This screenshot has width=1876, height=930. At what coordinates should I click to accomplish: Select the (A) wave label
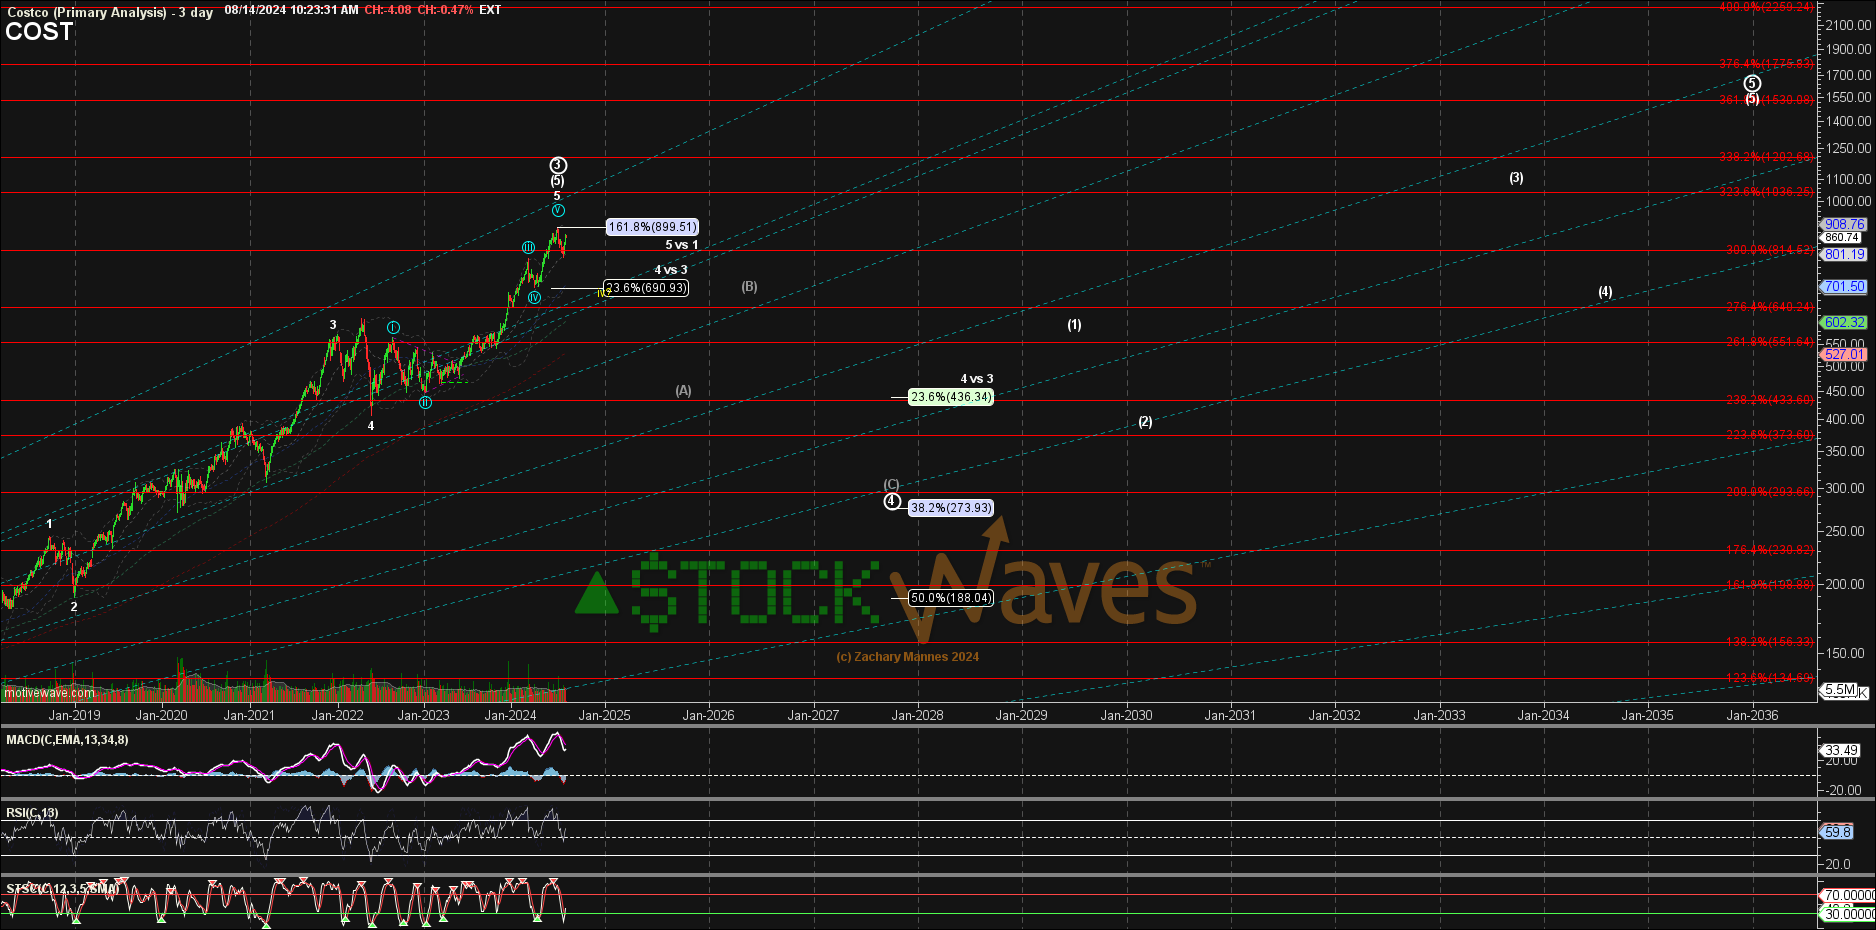(x=683, y=391)
